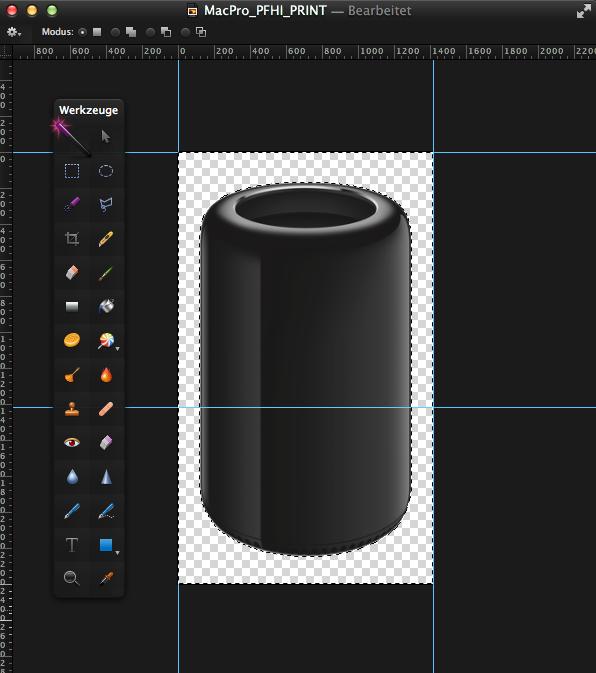Activate the yellow Pencil tool

click(106, 238)
